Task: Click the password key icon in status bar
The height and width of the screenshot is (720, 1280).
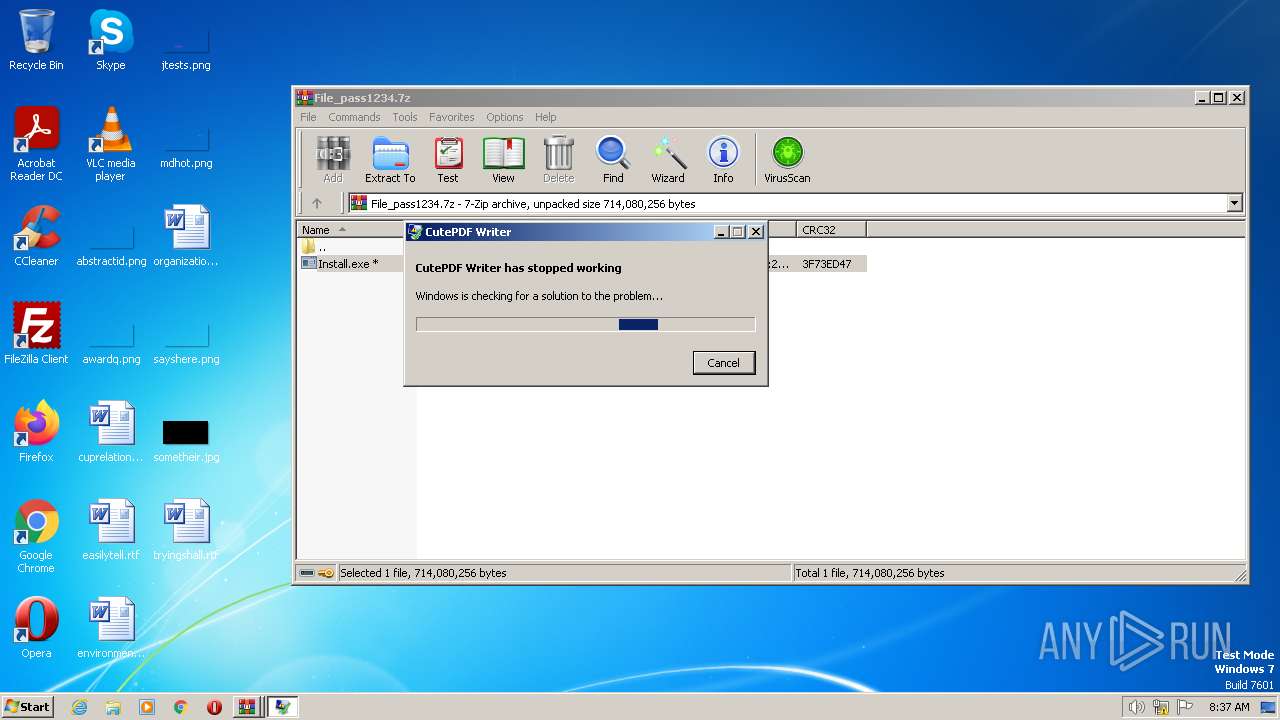Action: coord(326,573)
